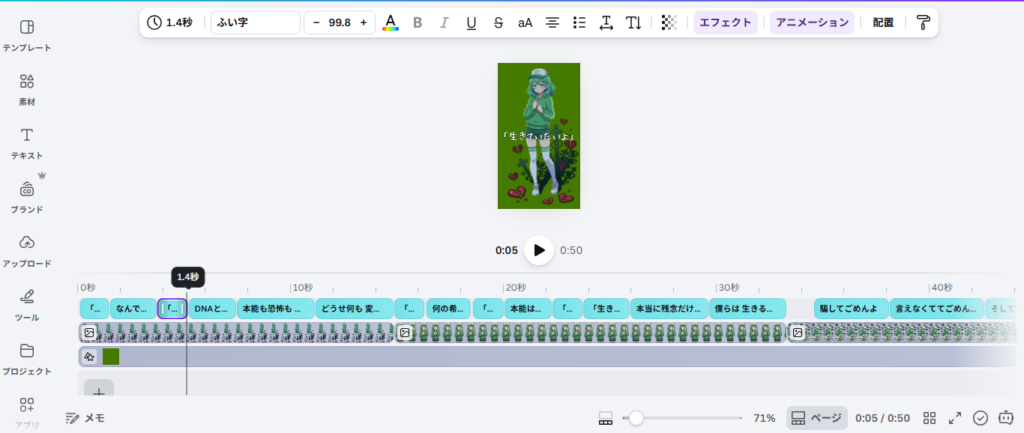The height and width of the screenshot is (433, 1024).
Task: Open the text color picker
Action: click(390, 22)
